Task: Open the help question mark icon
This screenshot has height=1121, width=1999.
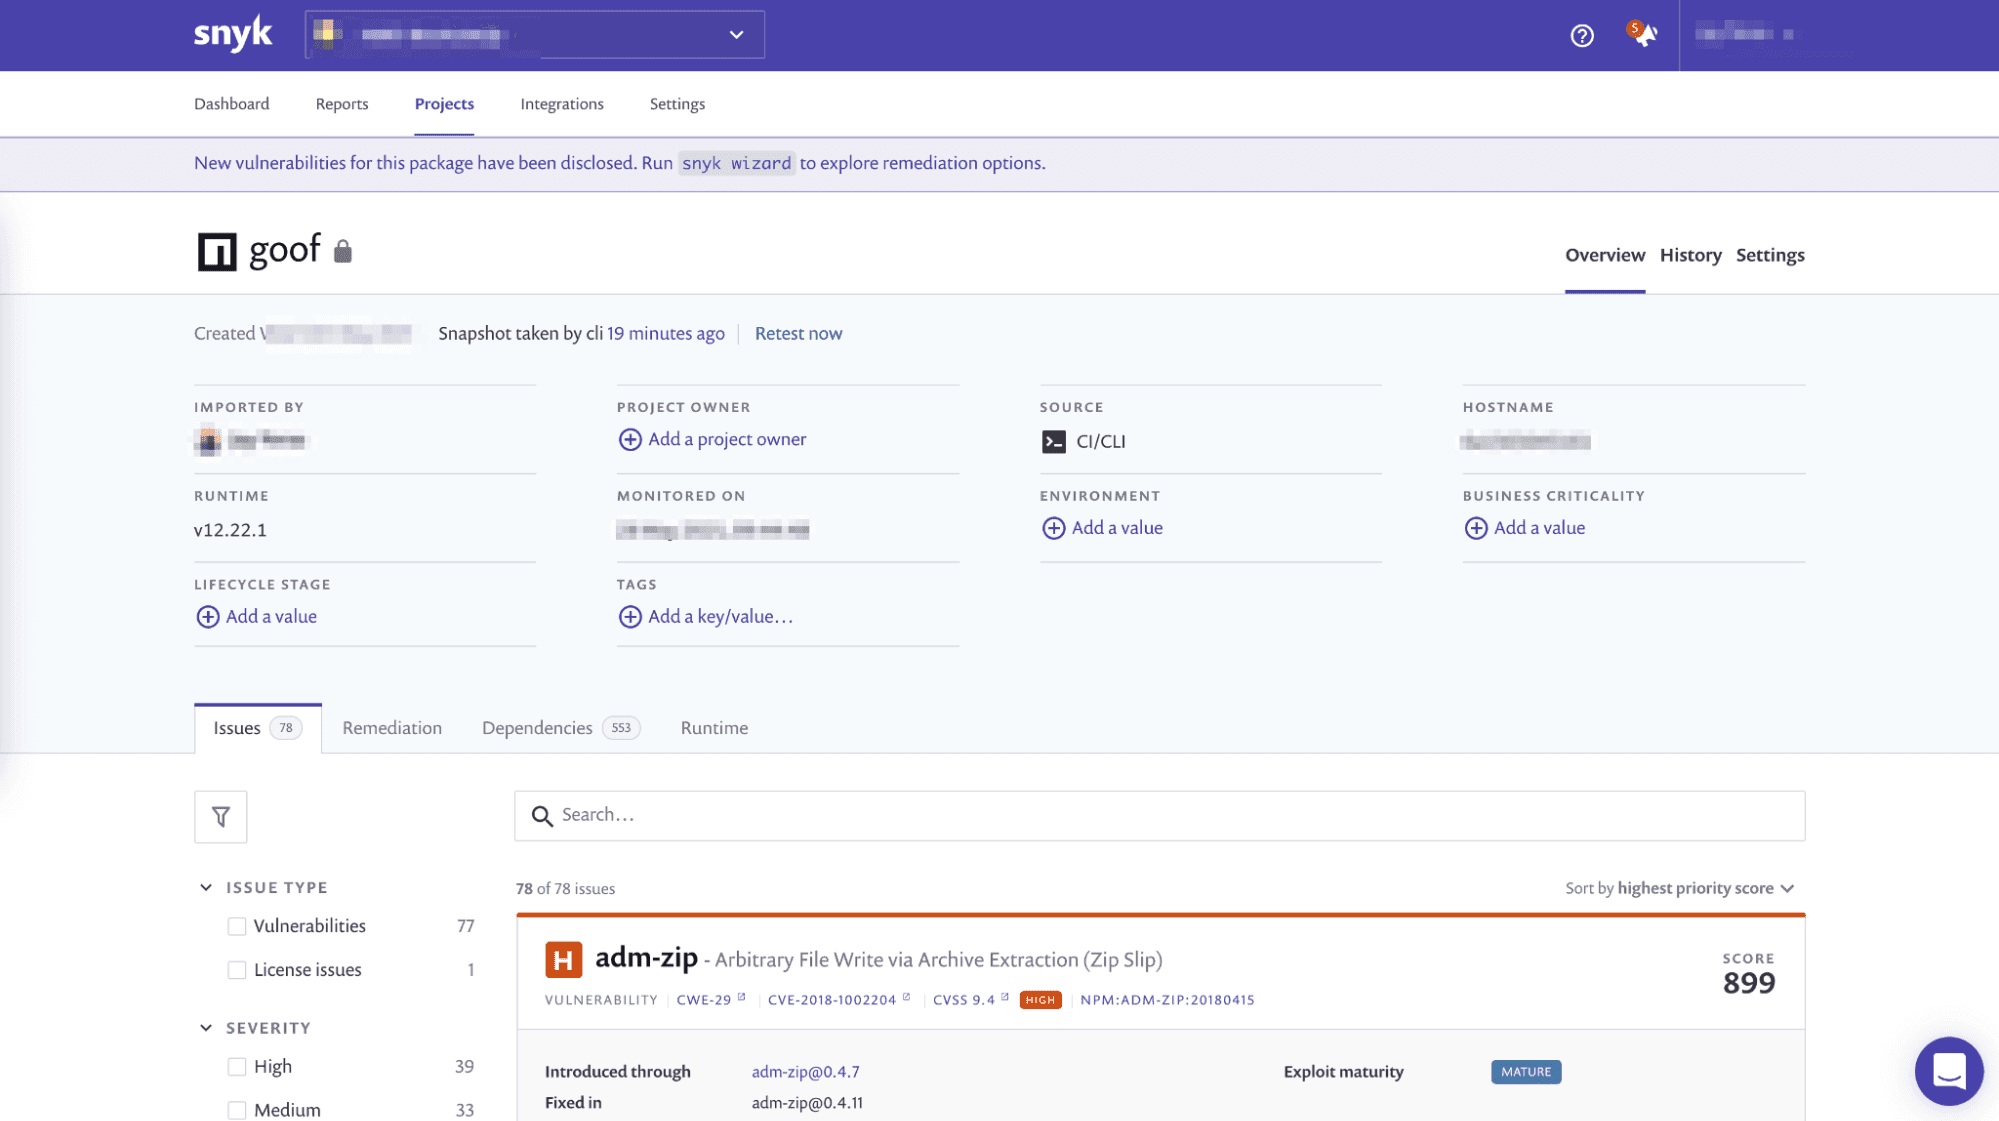Action: point(1581,36)
